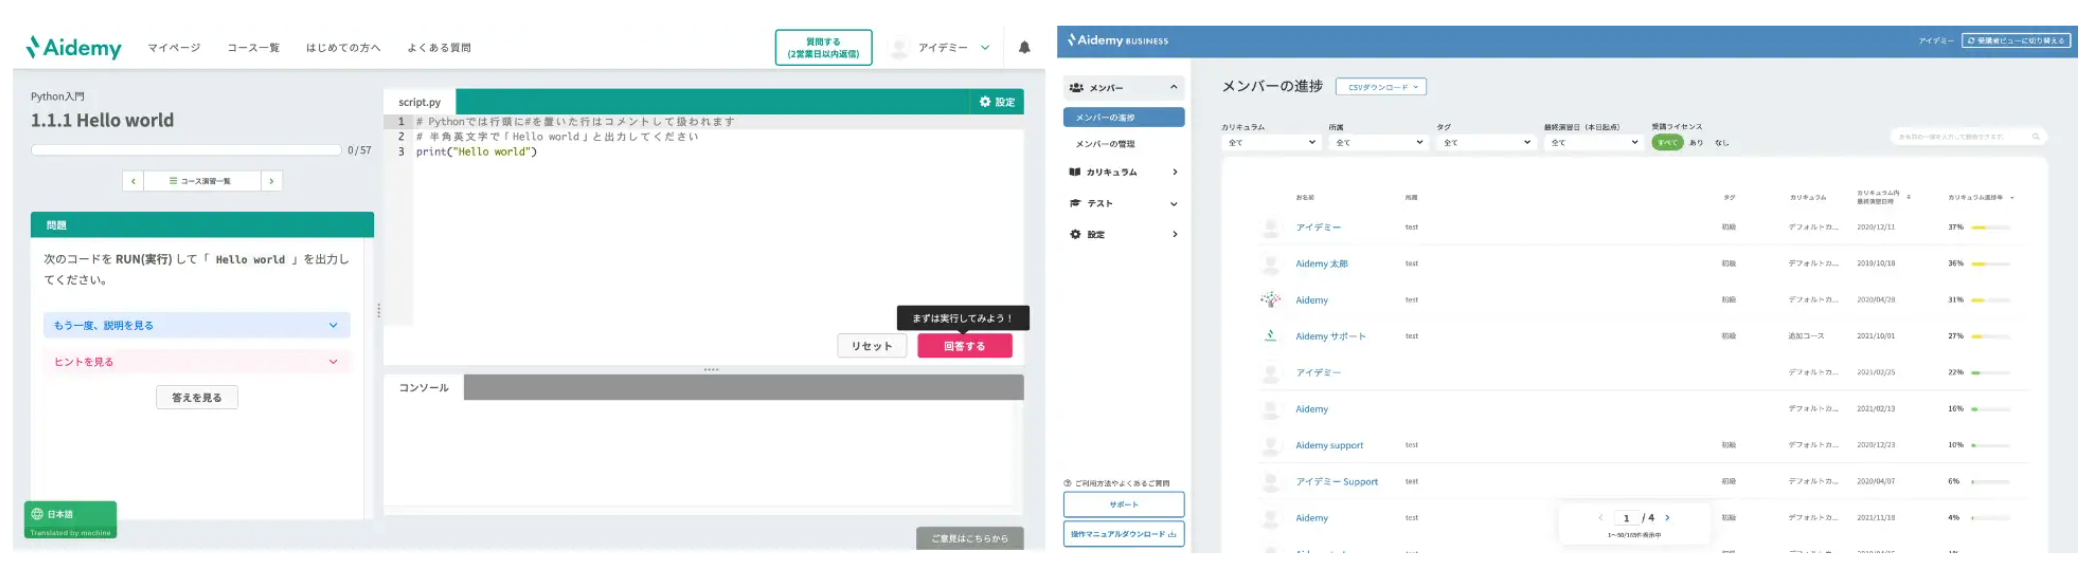Open the カリキュラム filter dropdown
This screenshot has height=562, width=2086.
tap(1271, 143)
